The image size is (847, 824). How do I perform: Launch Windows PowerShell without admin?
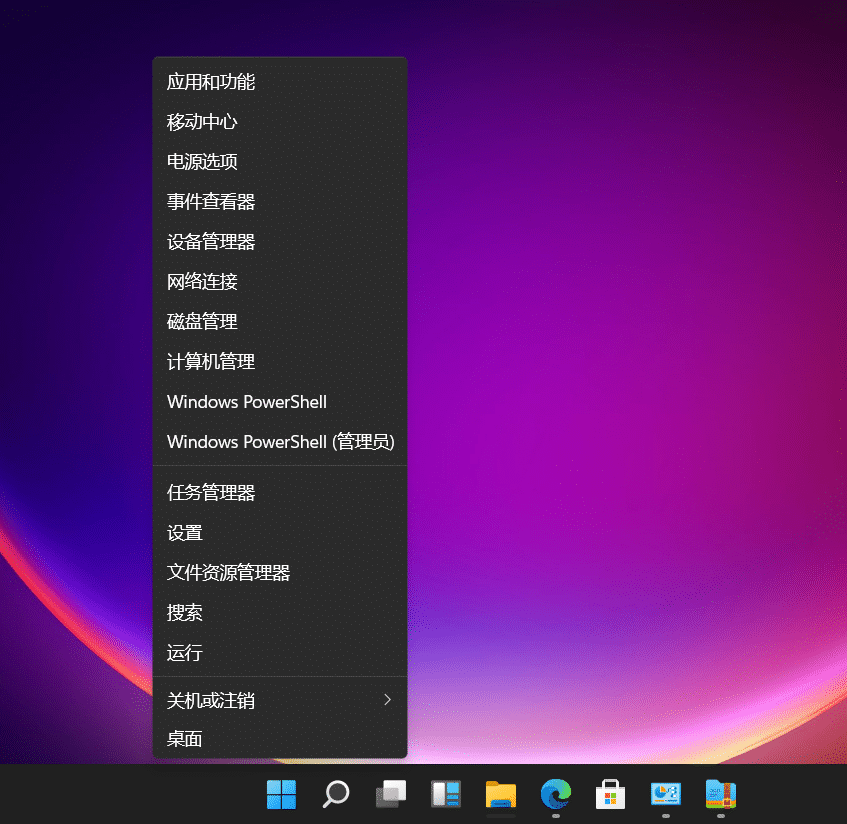(x=280, y=402)
